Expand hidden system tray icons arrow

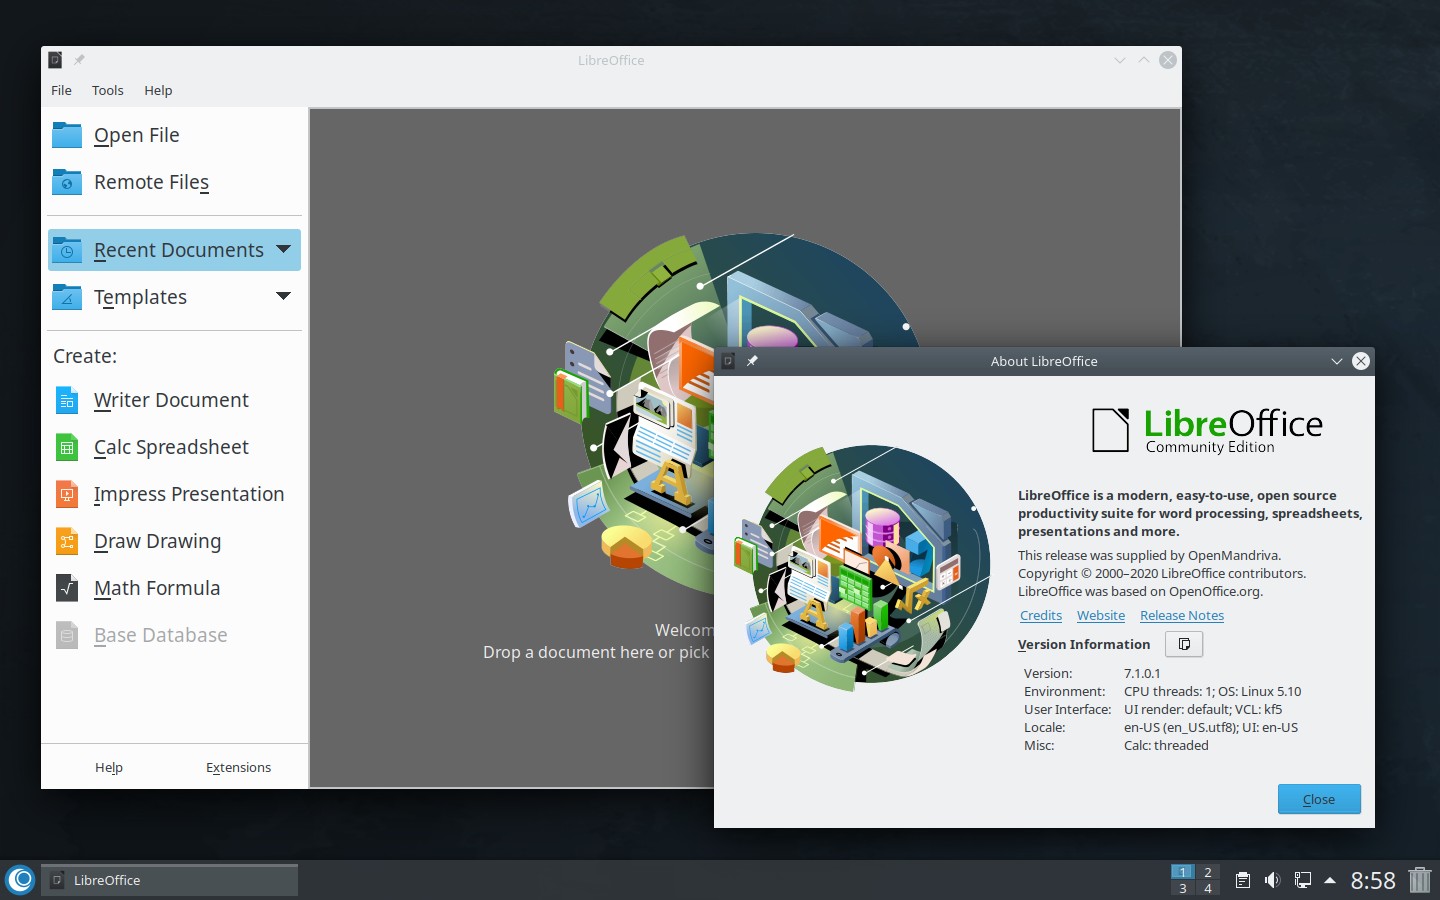pyautogui.click(x=1330, y=880)
